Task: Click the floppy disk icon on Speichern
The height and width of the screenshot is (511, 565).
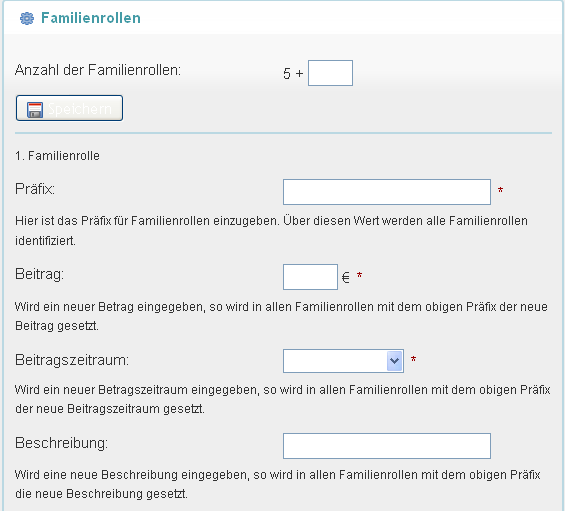Action: (x=35, y=110)
